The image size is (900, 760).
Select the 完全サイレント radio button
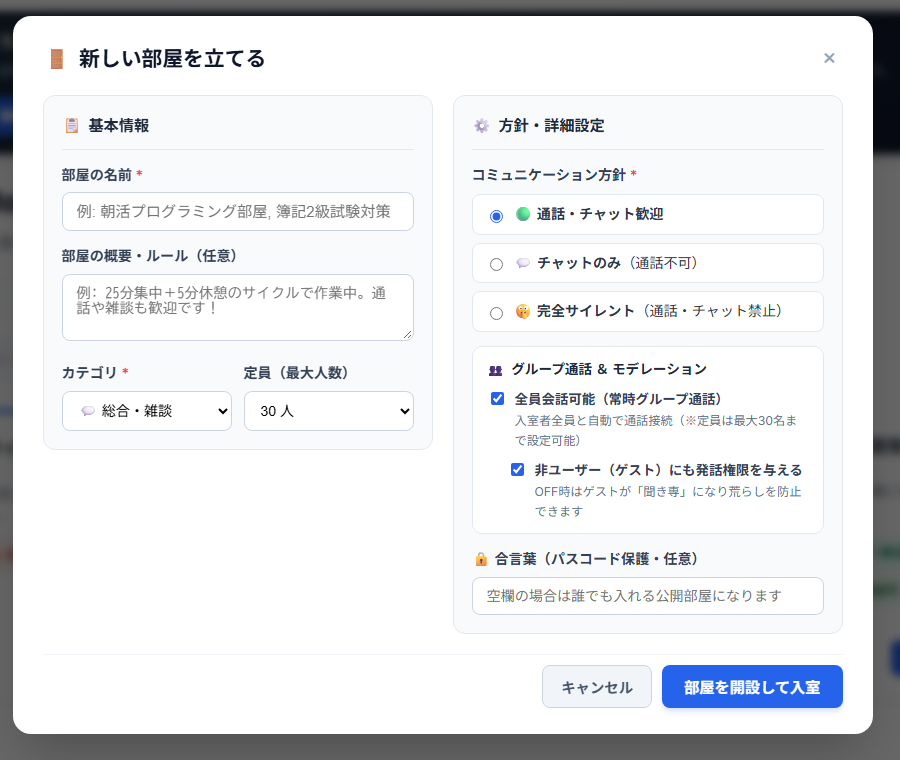click(496, 313)
